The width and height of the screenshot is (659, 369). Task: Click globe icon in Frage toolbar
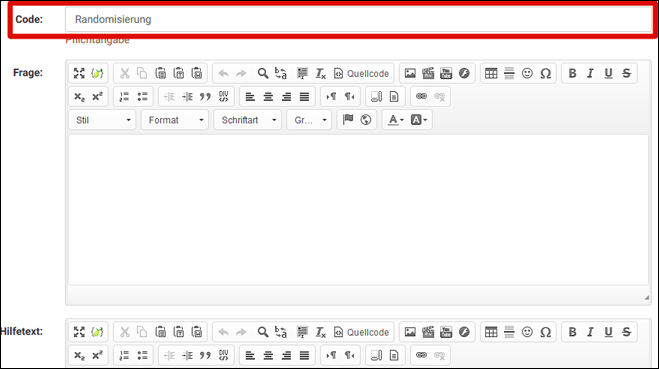366,120
